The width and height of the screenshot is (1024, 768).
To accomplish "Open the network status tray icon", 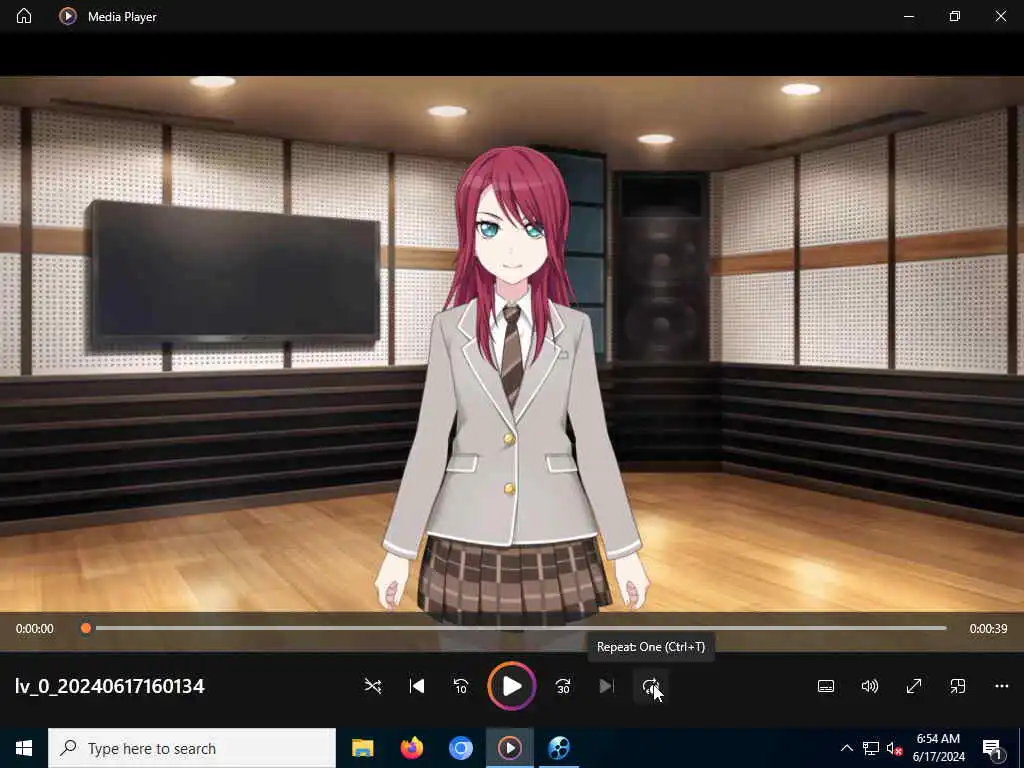I will pos(871,748).
